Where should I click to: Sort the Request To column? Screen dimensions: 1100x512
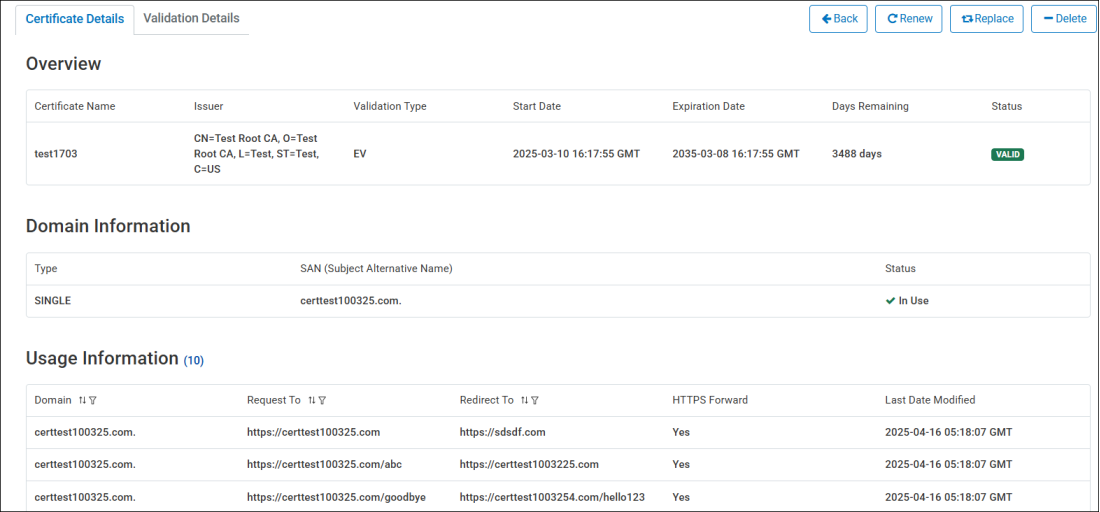coord(311,400)
